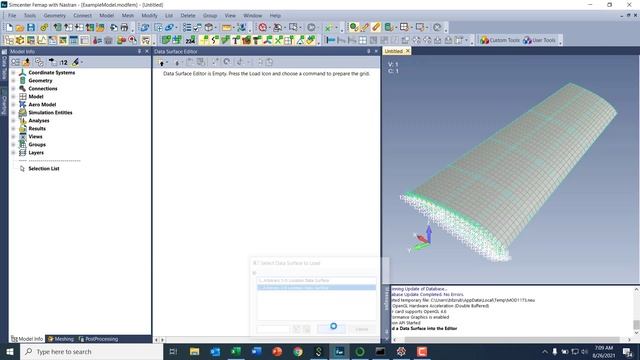Click the green database icon in the toolbar
Screen dimensions: 640x360
pos(388,27)
